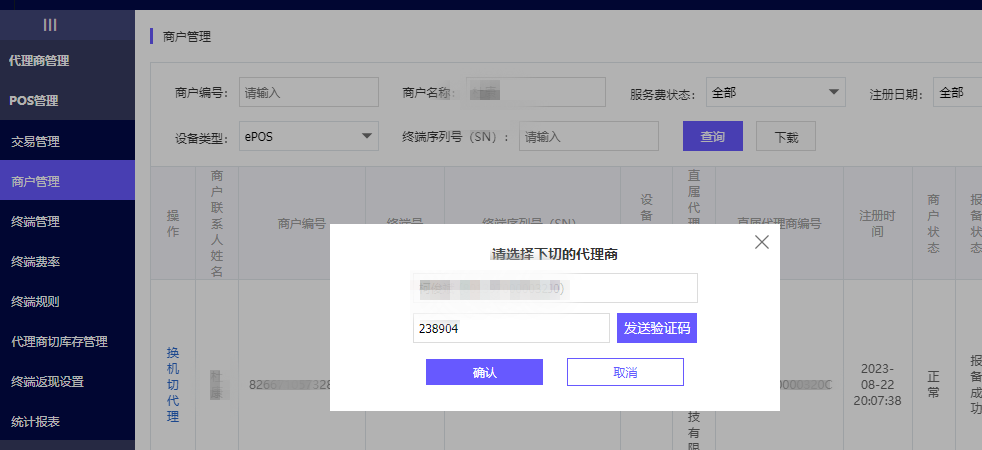Click the 商户联系人姓名 column header
This screenshot has height=450, width=982.
coord(217,223)
